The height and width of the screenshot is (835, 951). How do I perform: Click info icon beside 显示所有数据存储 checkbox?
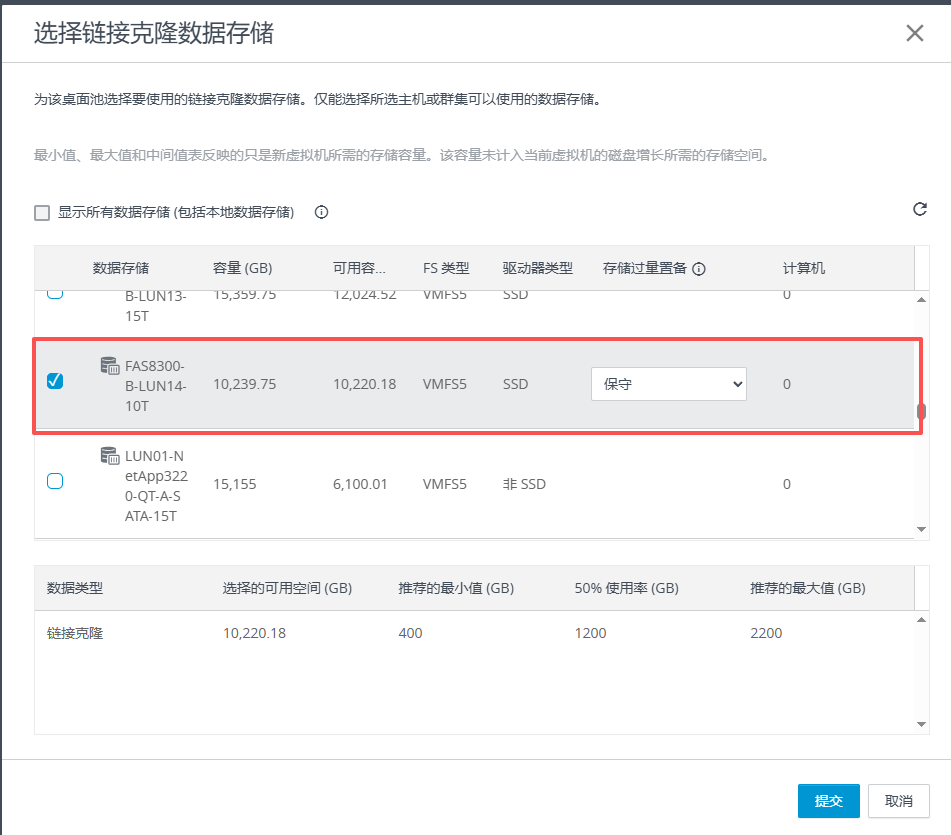[x=321, y=212]
